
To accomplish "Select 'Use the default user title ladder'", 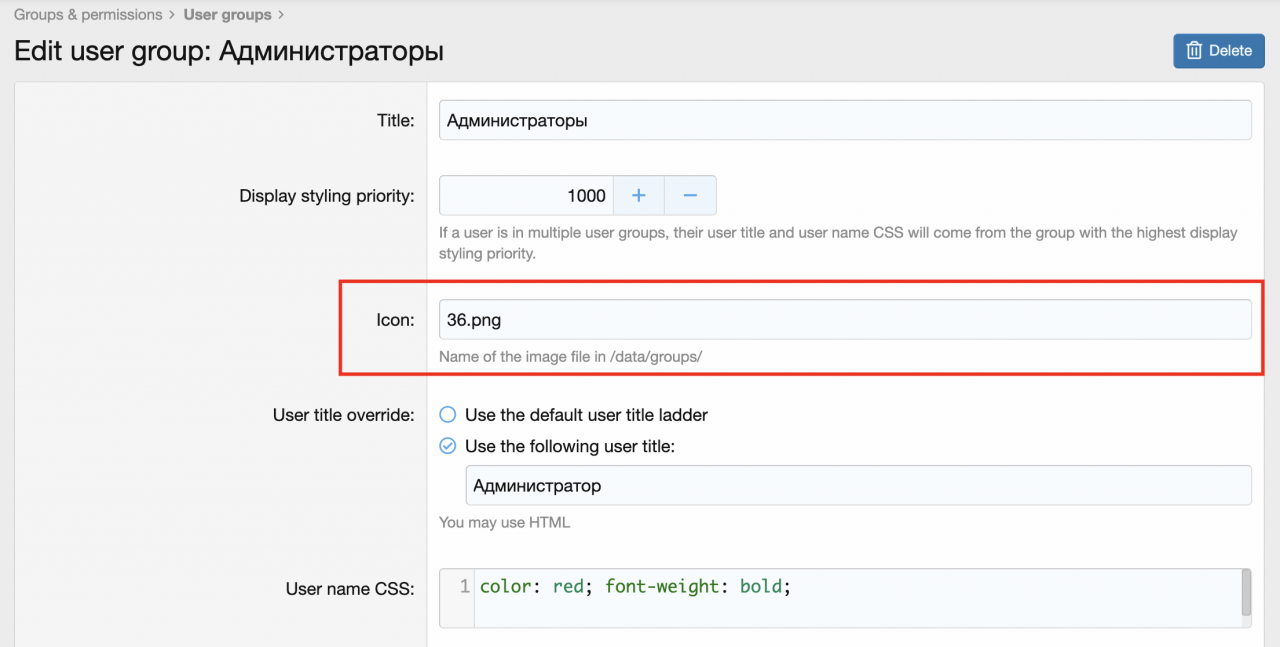I will coord(448,414).
